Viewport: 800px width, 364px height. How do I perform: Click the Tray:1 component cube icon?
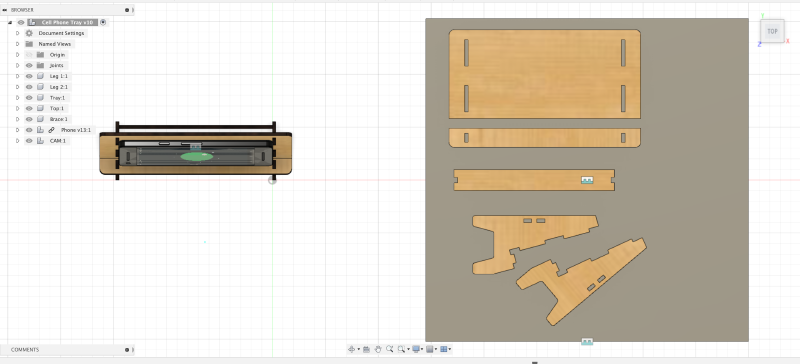click(x=40, y=98)
